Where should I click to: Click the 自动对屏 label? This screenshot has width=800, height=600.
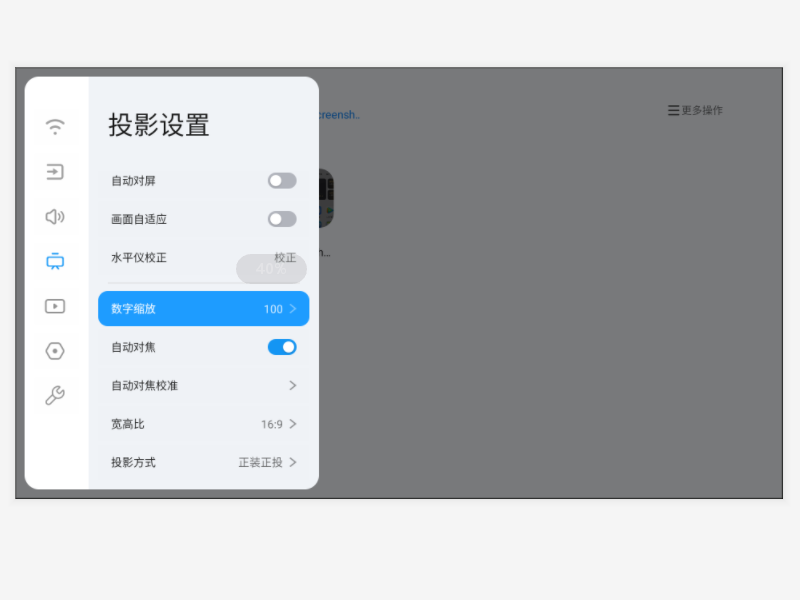(133, 181)
